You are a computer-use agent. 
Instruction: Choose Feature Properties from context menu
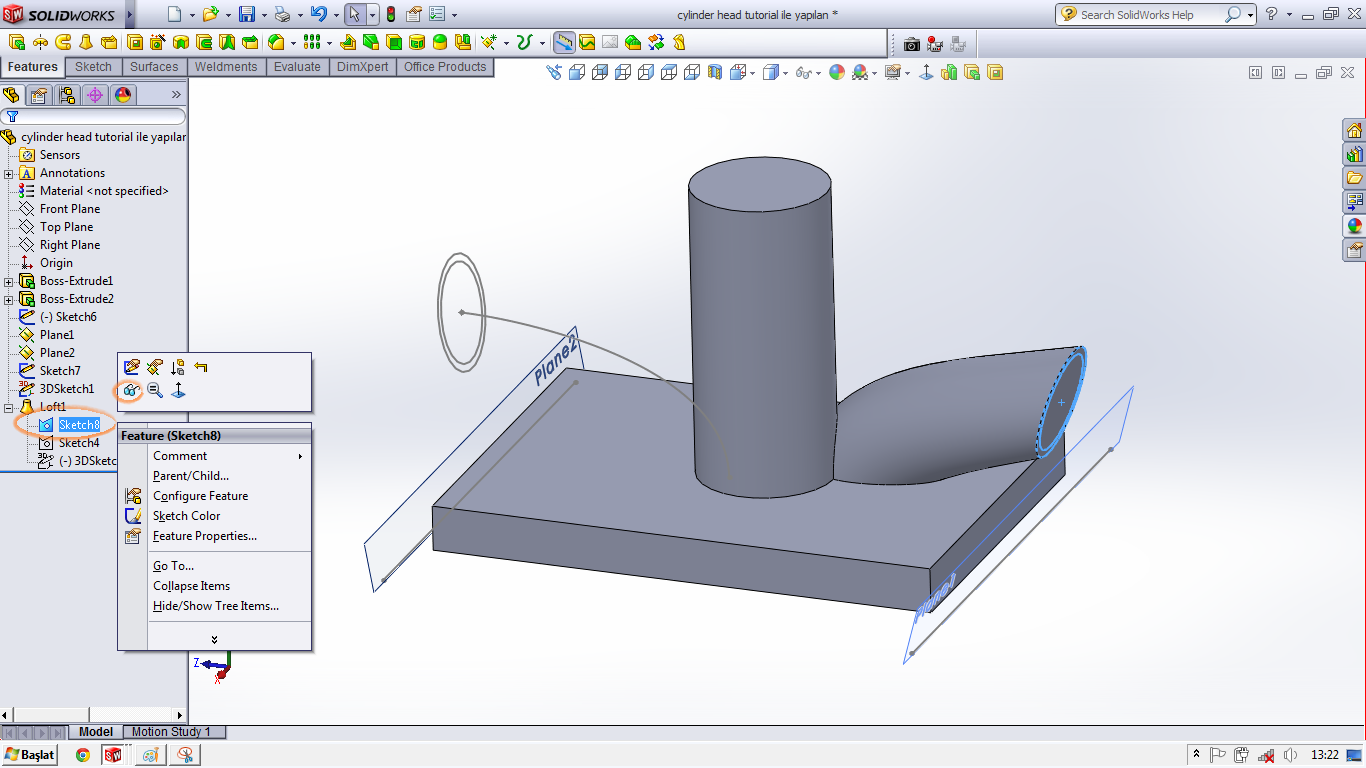[x=205, y=536]
